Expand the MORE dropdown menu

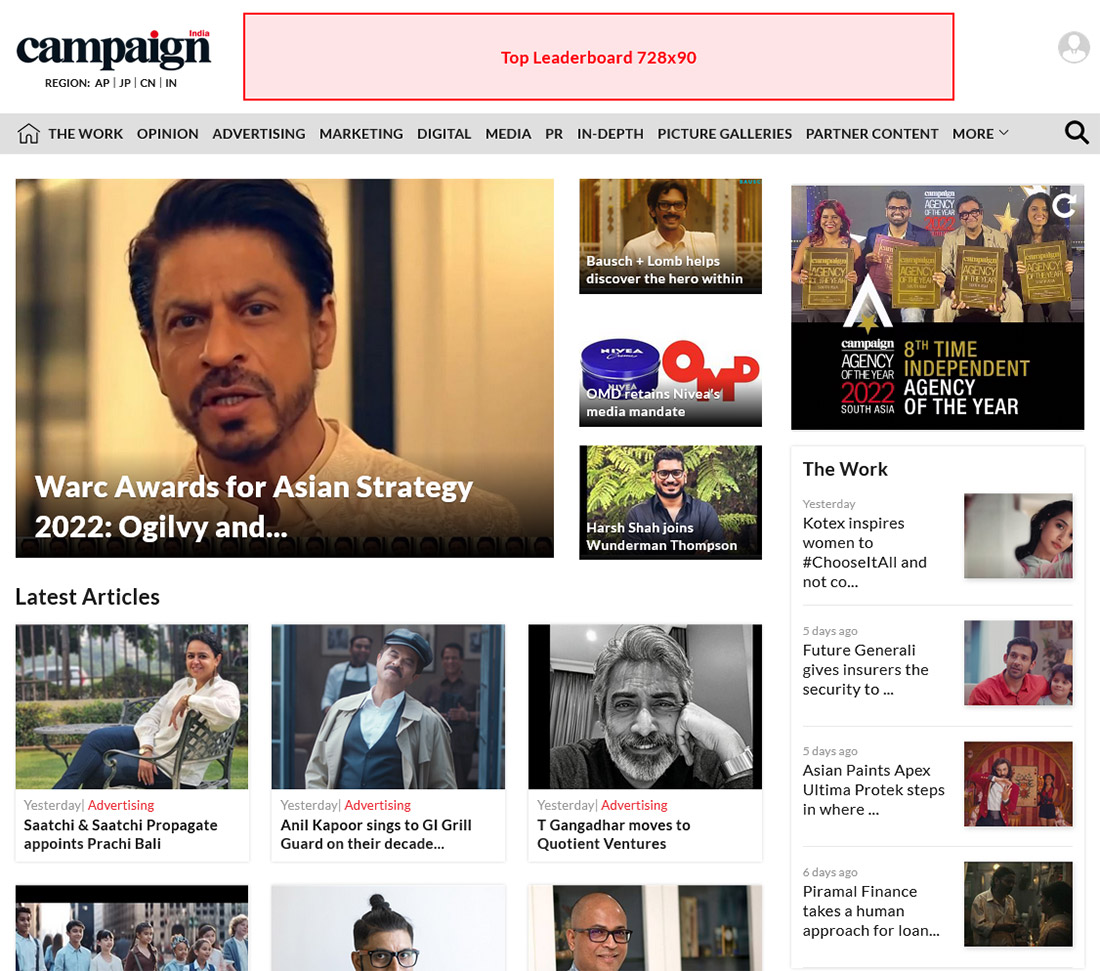point(980,133)
